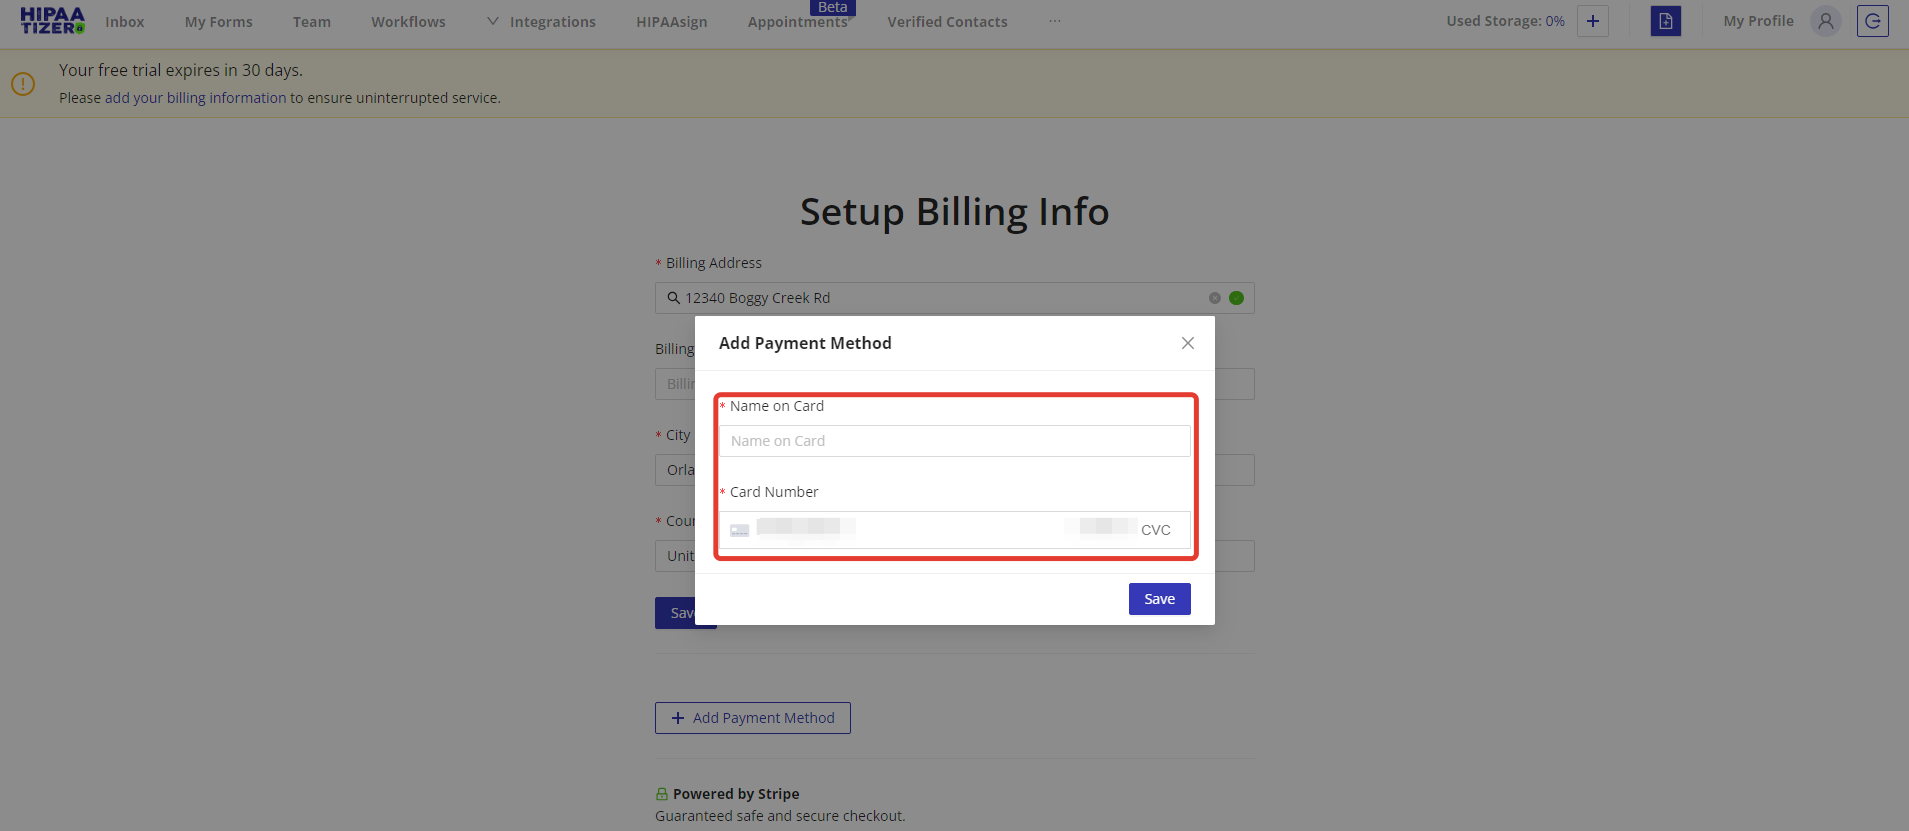Click the new form document icon
1909x831 pixels.
click(1665, 21)
